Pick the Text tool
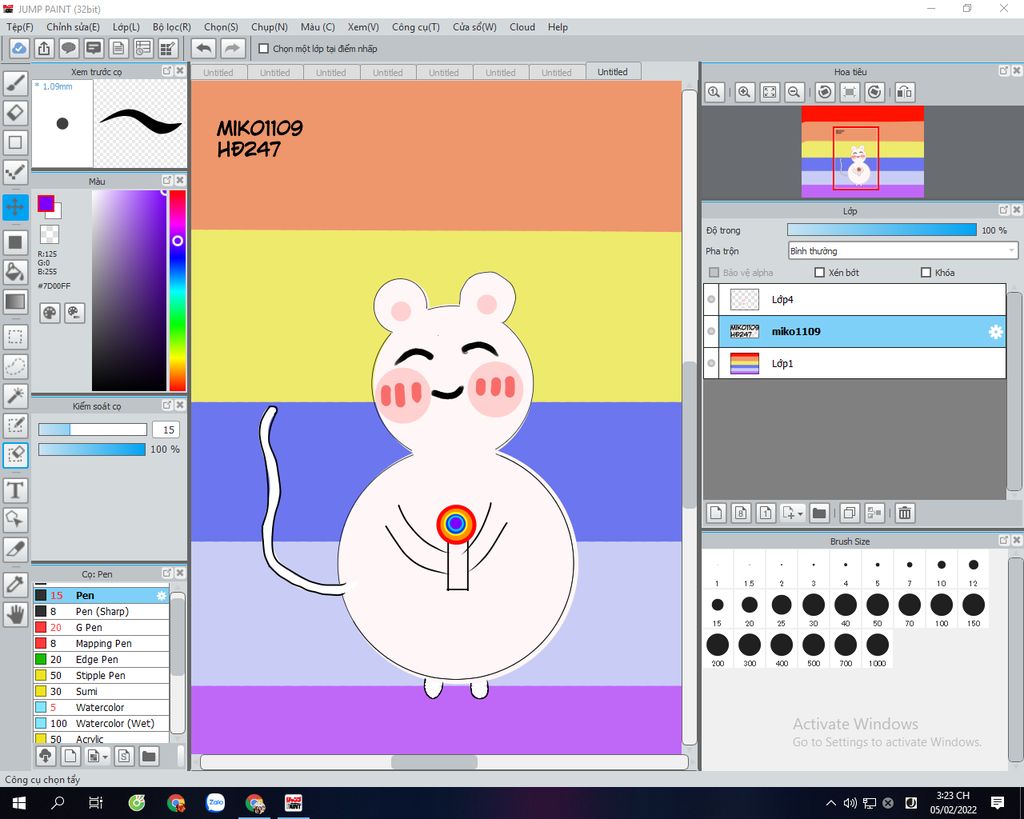Screen dimensions: 1024x819 [15, 490]
